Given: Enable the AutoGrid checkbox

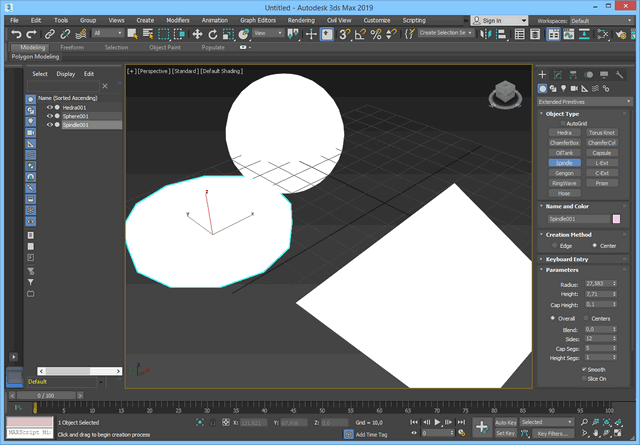Looking at the screenshot, I should pos(561,123).
